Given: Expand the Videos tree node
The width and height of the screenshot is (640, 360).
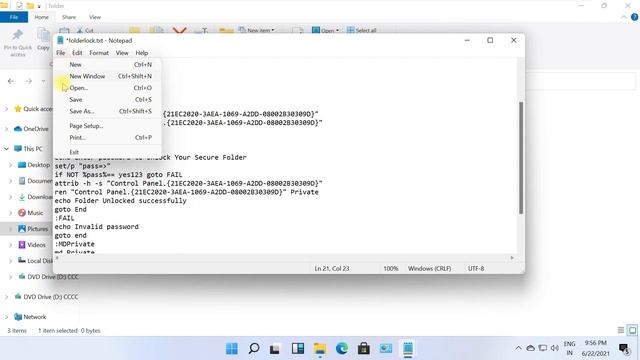Looking at the screenshot, I should pyautogui.click(x=11, y=245).
